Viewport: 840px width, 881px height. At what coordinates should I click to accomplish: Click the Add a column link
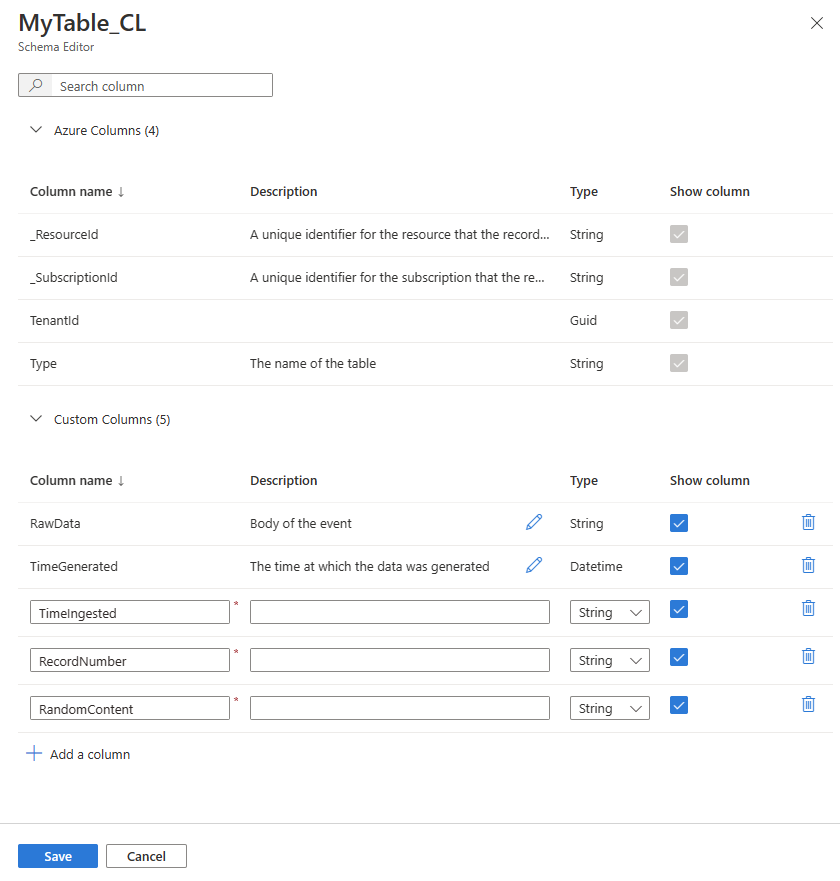click(90, 754)
